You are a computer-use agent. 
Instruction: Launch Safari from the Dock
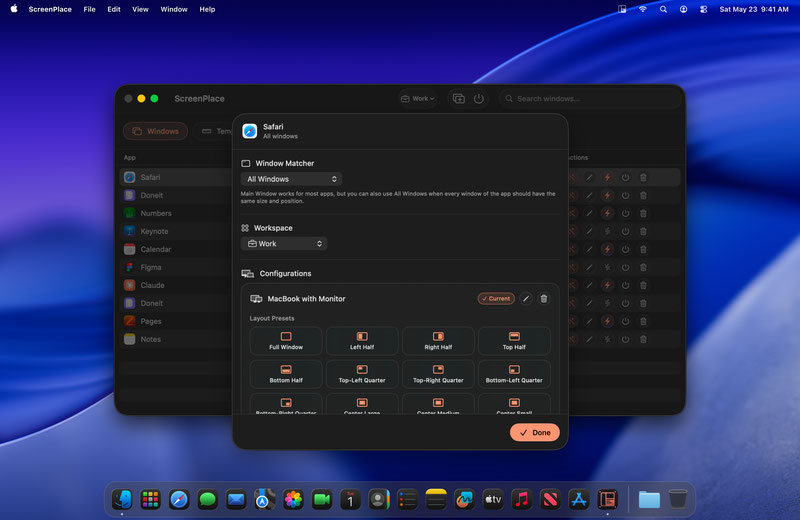(179, 499)
